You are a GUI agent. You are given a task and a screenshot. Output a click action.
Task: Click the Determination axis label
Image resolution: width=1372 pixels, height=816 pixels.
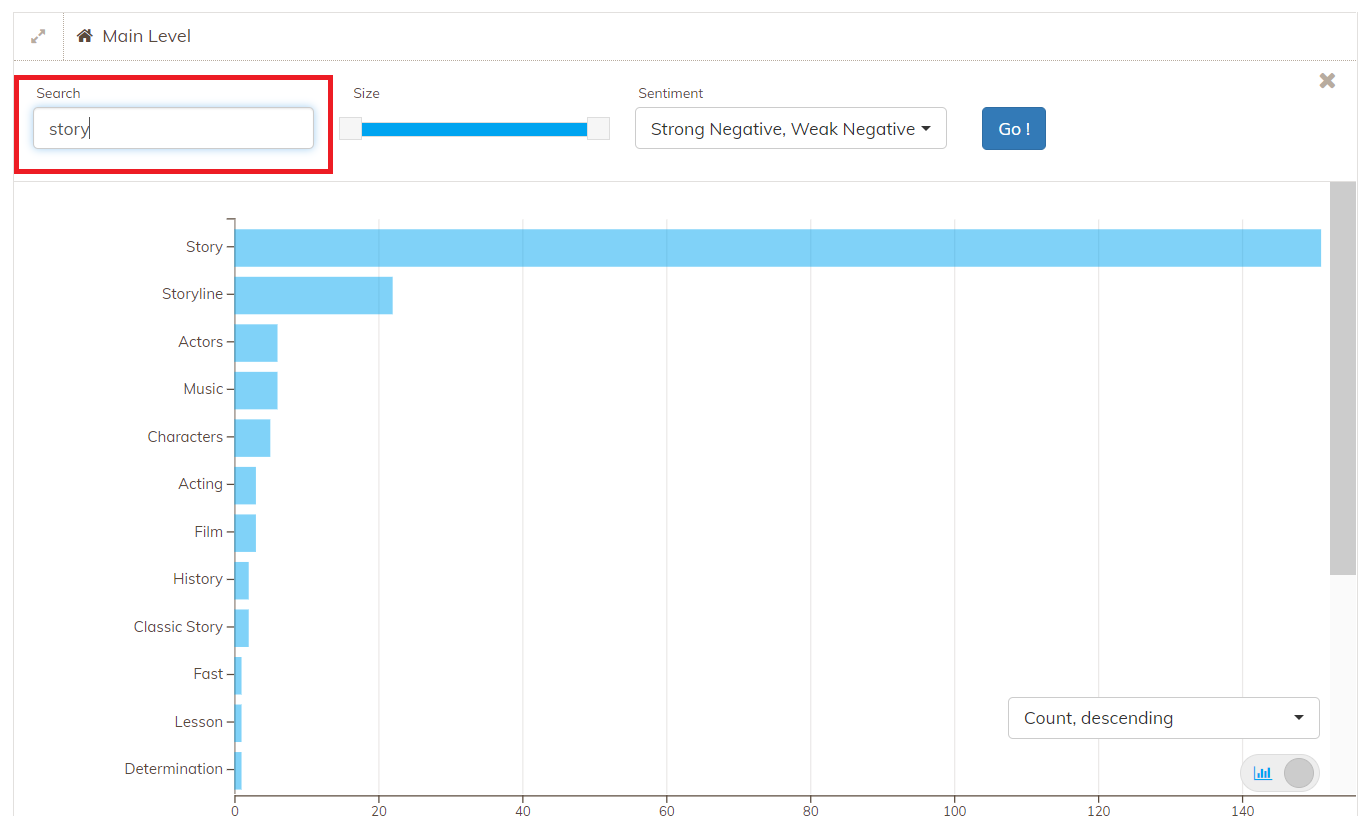pyautogui.click(x=173, y=769)
